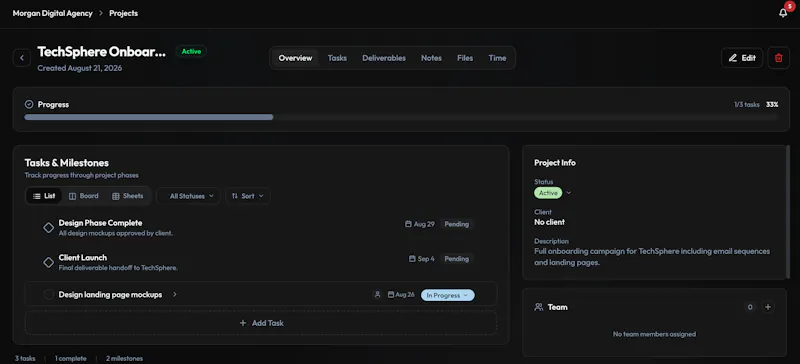The width and height of the screenshot is (800, 364).
Task: Click the No client text
Action: [549, 222]
